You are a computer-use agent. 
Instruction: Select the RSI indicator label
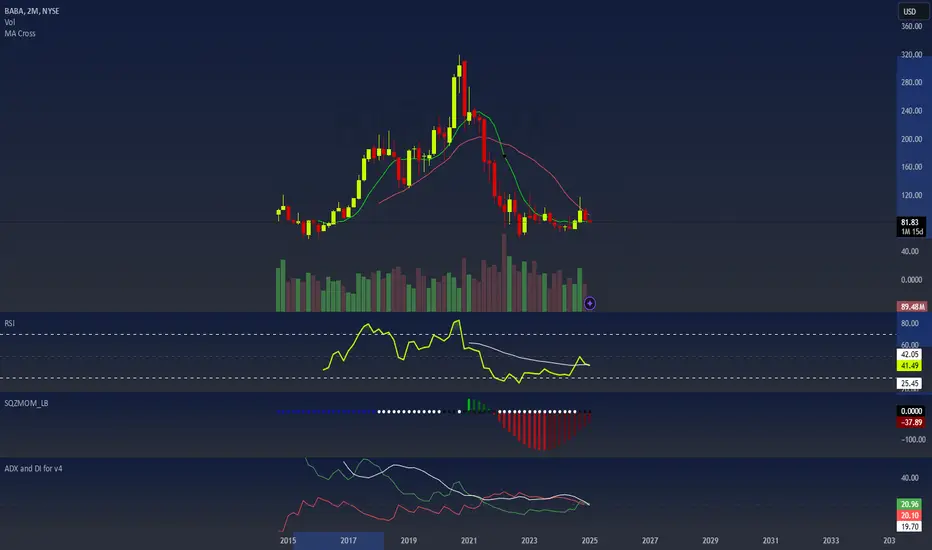(10, 323)
